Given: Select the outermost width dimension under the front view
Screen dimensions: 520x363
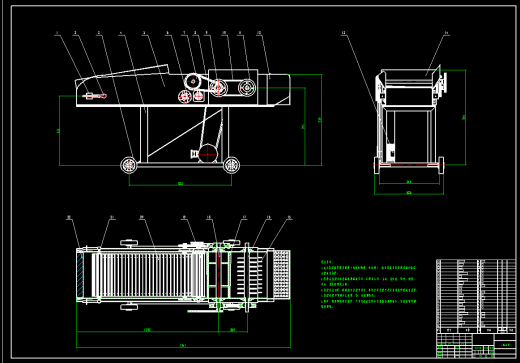Looking at the screenshot, I should (409, 193).
